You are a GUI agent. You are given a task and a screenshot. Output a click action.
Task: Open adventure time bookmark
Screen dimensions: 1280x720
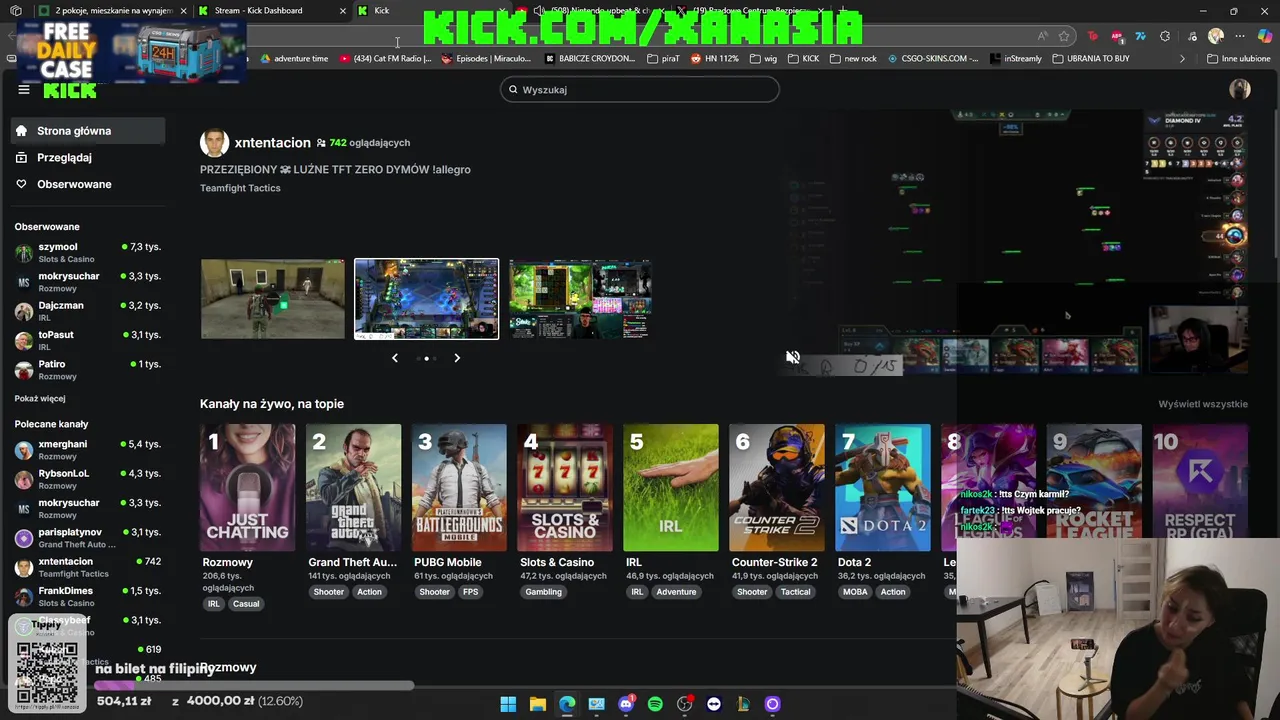click(x=293, y=58)
